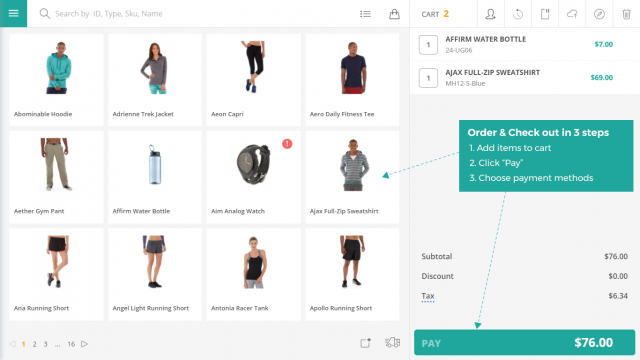640x360 pixels.
Task: Go to products page 3
Action: pos(46,344)
